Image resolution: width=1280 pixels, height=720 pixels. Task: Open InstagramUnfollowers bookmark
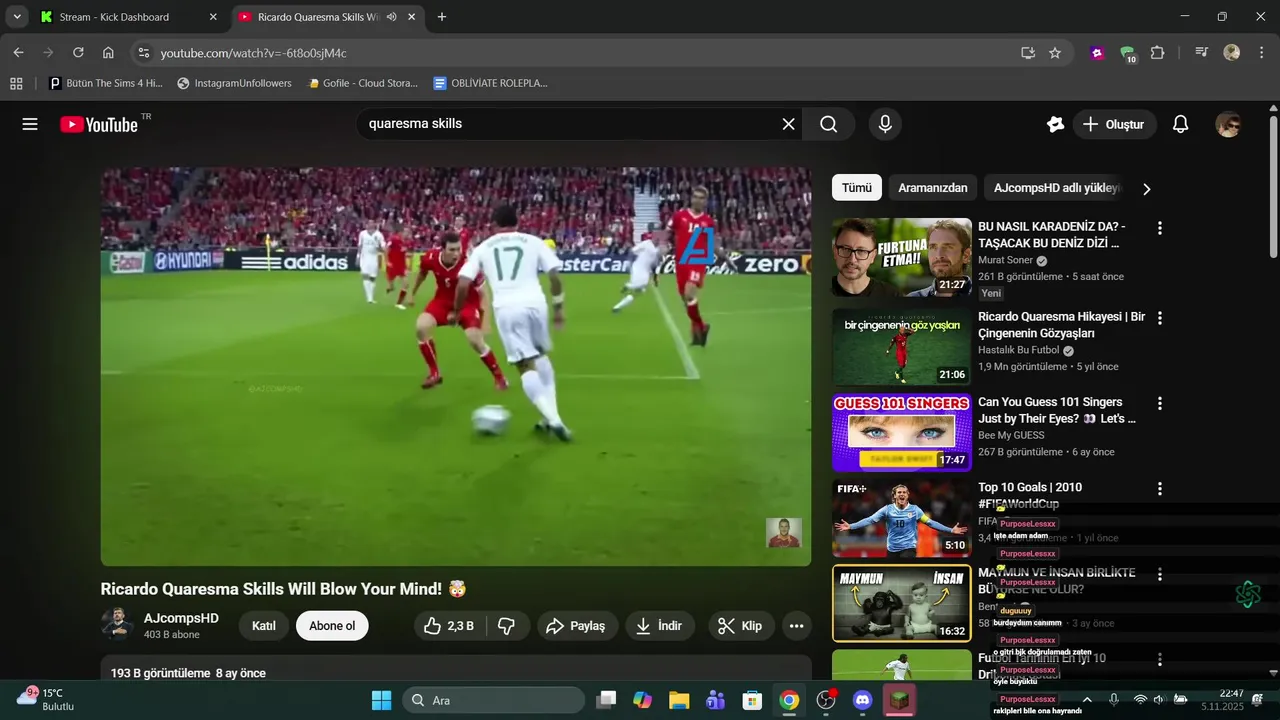point(234,83)
